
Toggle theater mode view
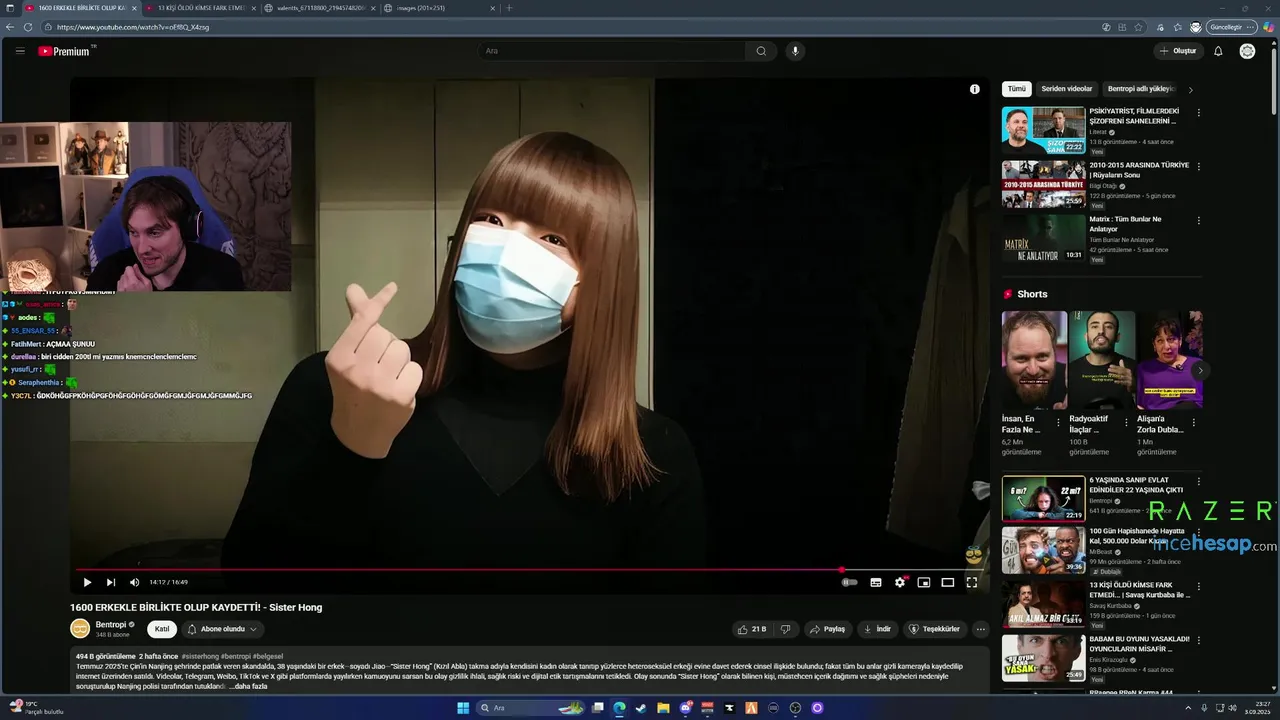pos(948,582)
